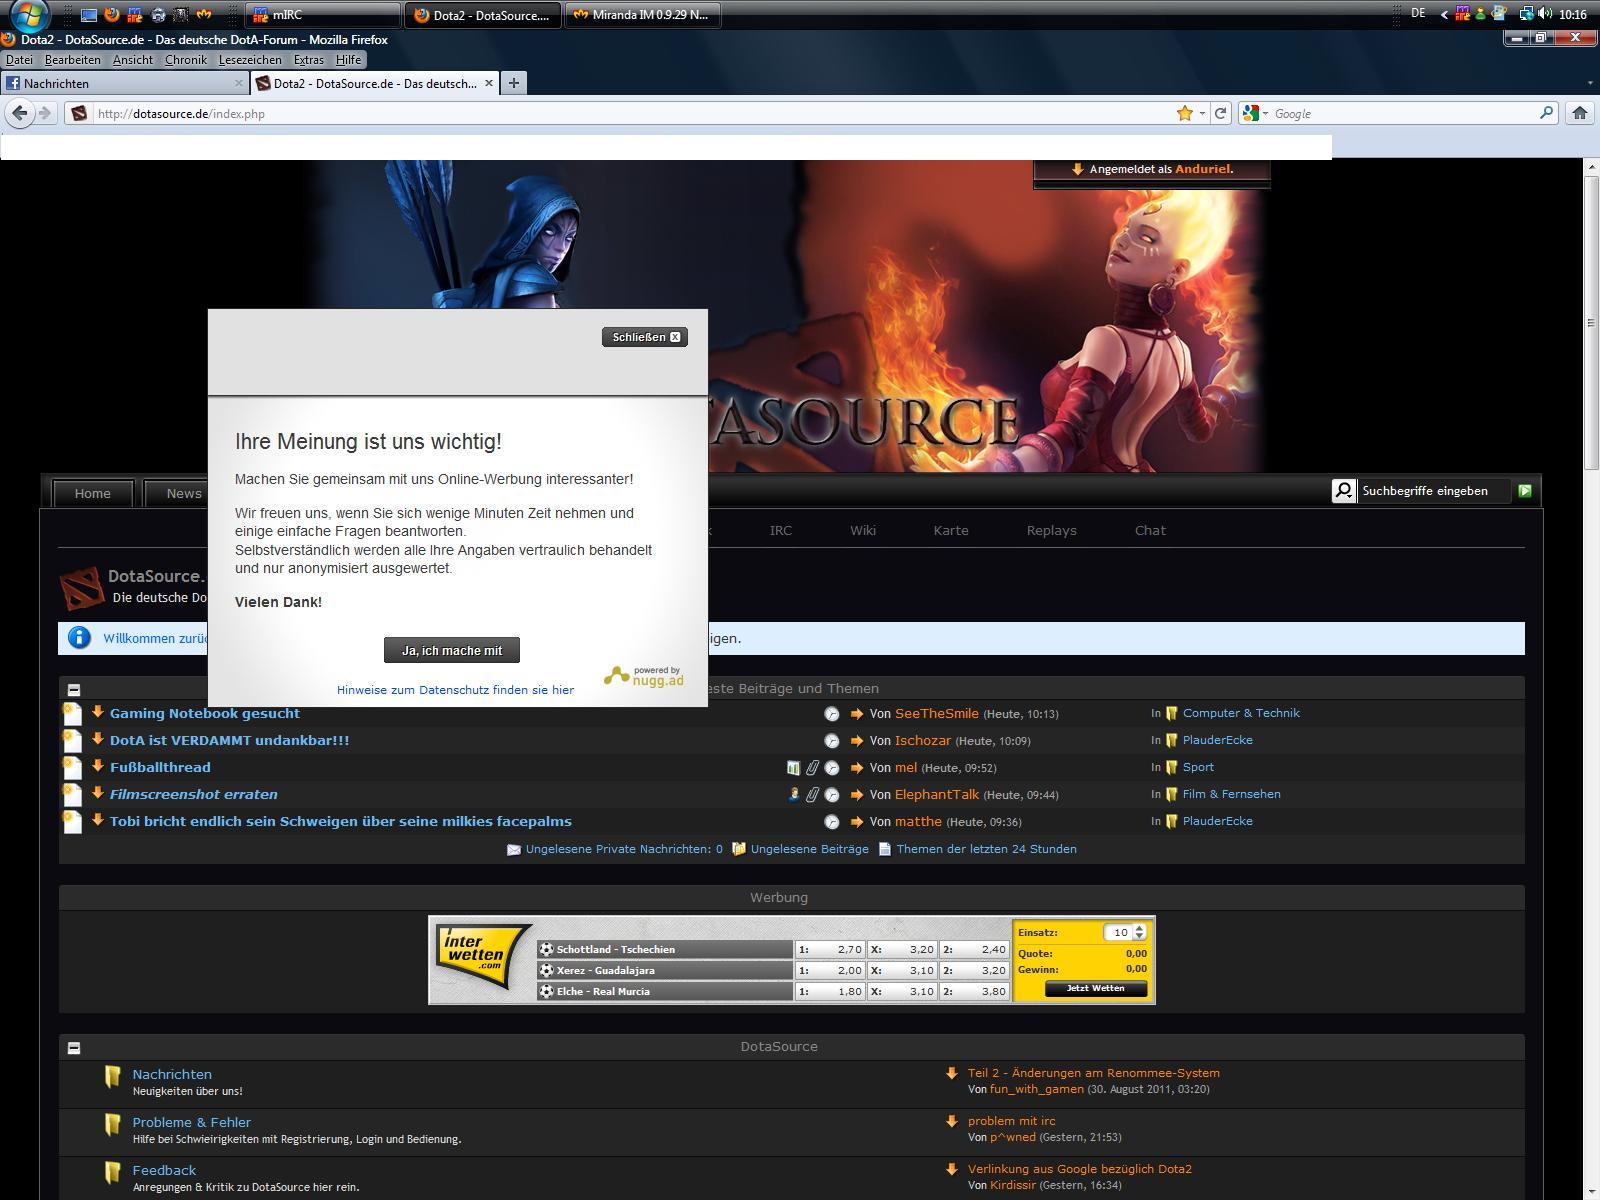Open the Chronik menu
The image size is (1600, 1200).
(185, 60)
